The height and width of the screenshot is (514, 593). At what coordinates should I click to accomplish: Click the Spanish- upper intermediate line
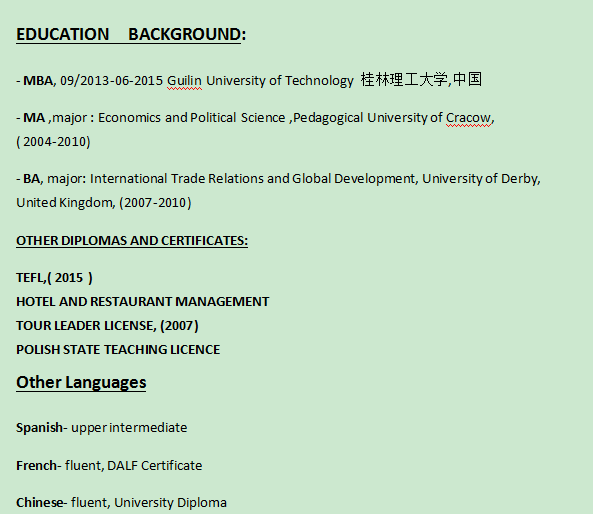pos(102,428)
